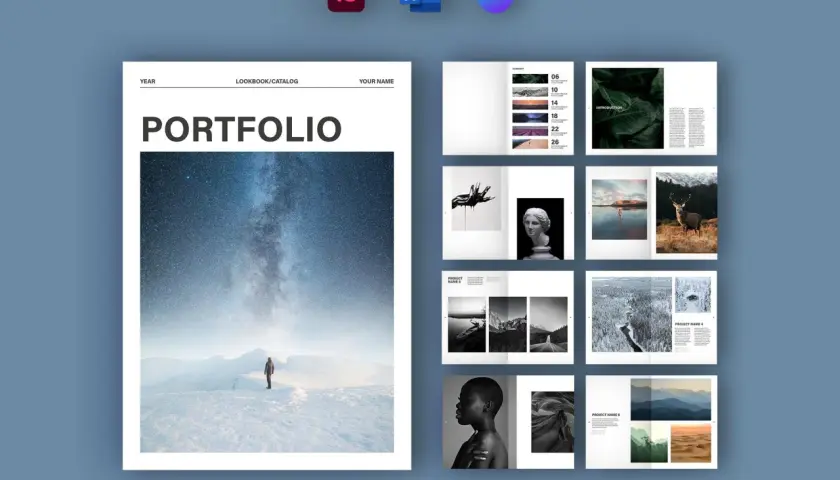This screenshot has height=480, width=840.
Task: Click the INTRODUCTION label on the leaves photo
Action: [x=609, y=108]
